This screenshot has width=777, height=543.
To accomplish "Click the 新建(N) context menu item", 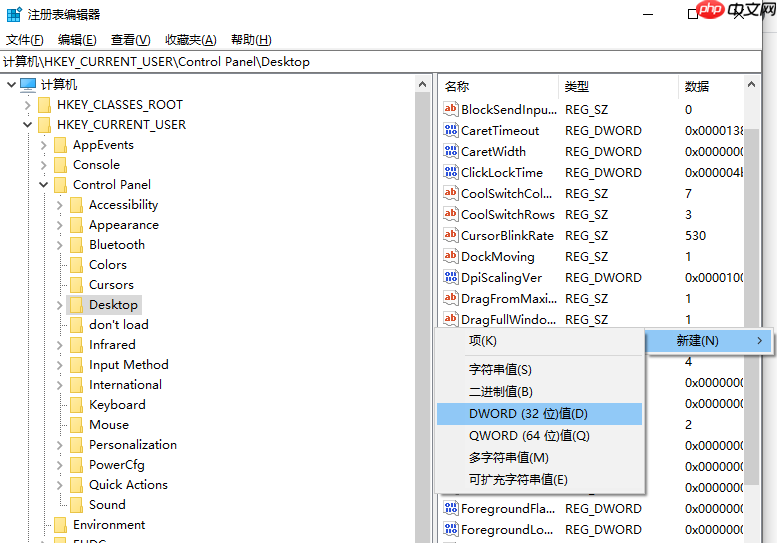I will 709,341.
